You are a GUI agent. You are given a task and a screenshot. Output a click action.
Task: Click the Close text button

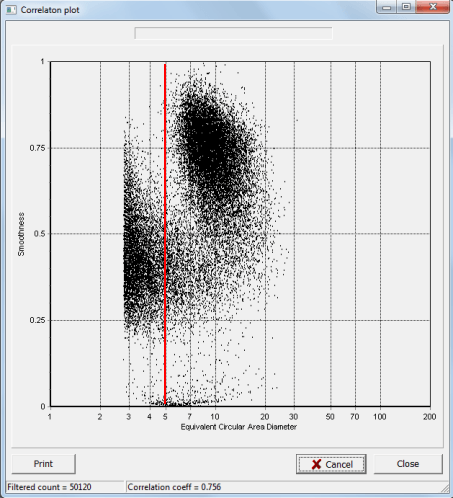[x=408, y=464]
